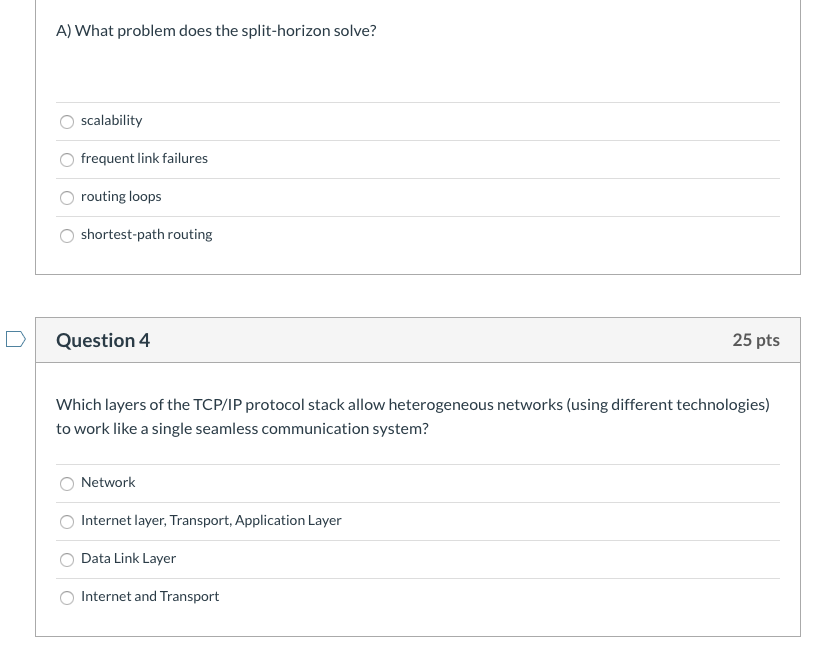Click the answer text 'Data Link Layer'

pos(128,558)
